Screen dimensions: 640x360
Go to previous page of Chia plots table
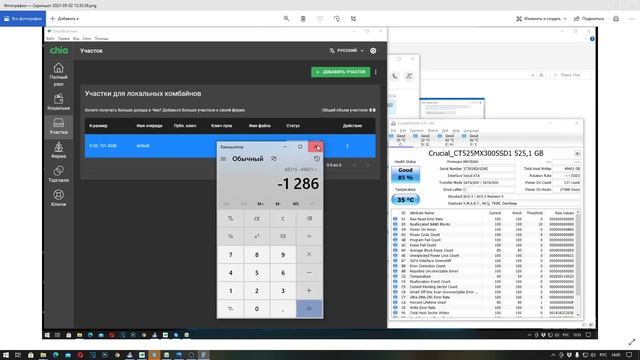(x=354, y=165)
